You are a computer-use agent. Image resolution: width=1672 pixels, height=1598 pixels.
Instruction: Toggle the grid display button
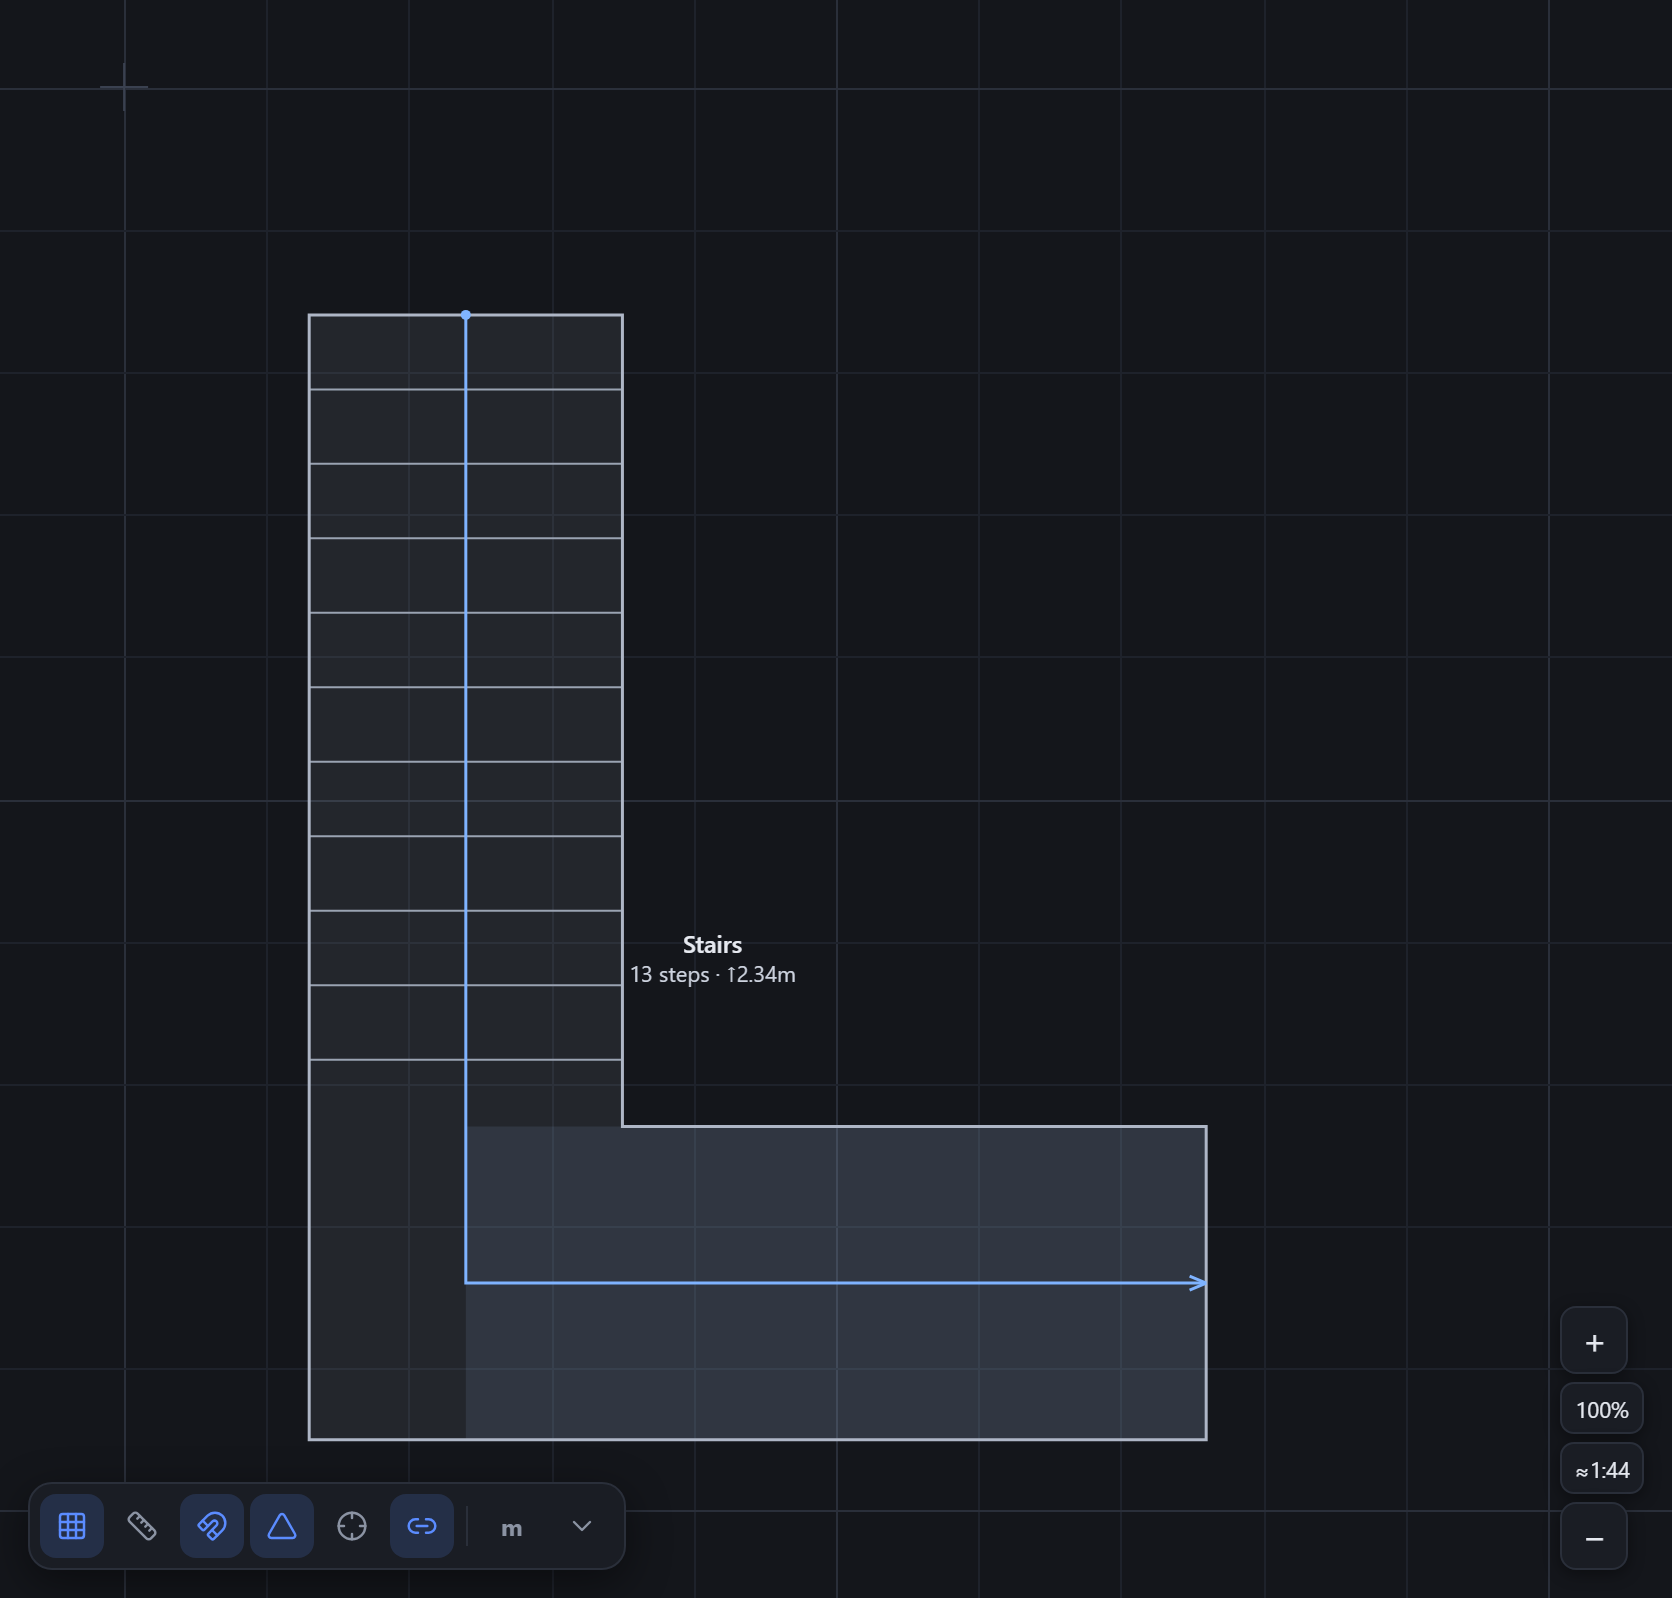(x=72, y=1526)
